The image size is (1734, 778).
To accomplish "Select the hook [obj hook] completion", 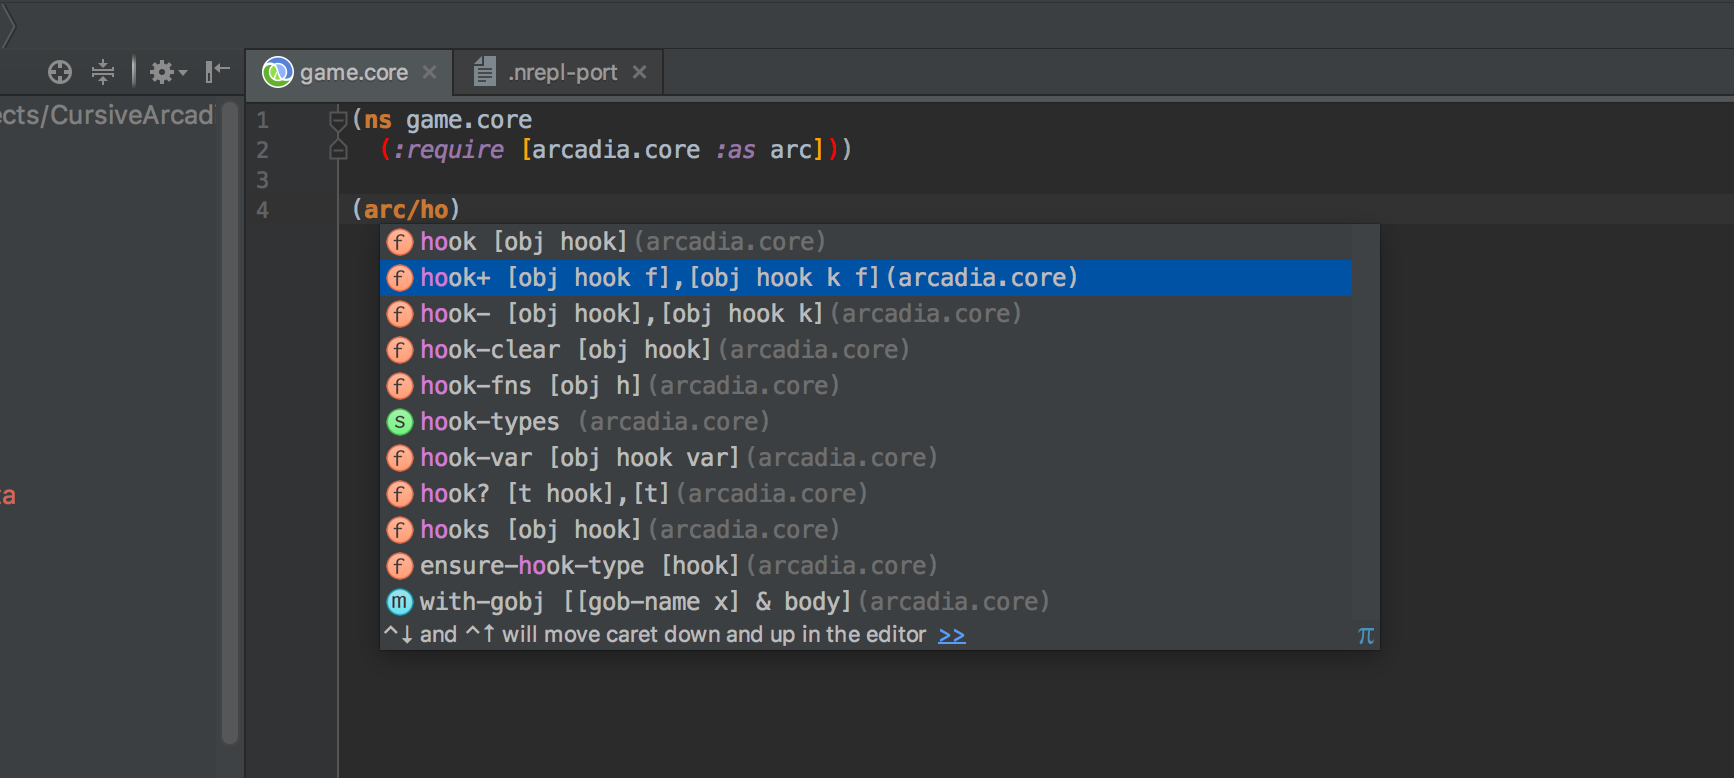I will tap(866, 242).
